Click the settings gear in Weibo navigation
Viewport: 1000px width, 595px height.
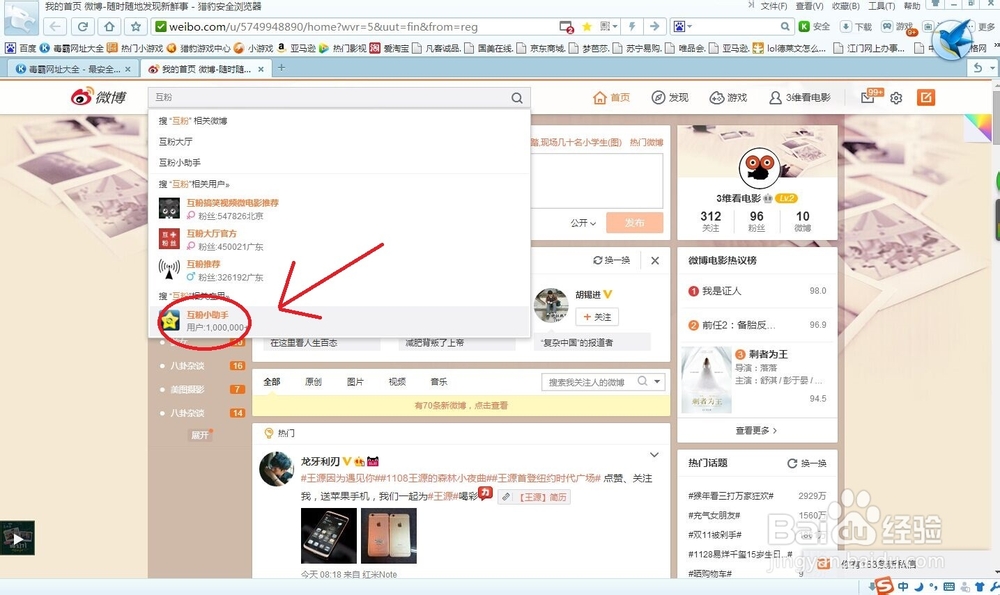coord(895,98)
